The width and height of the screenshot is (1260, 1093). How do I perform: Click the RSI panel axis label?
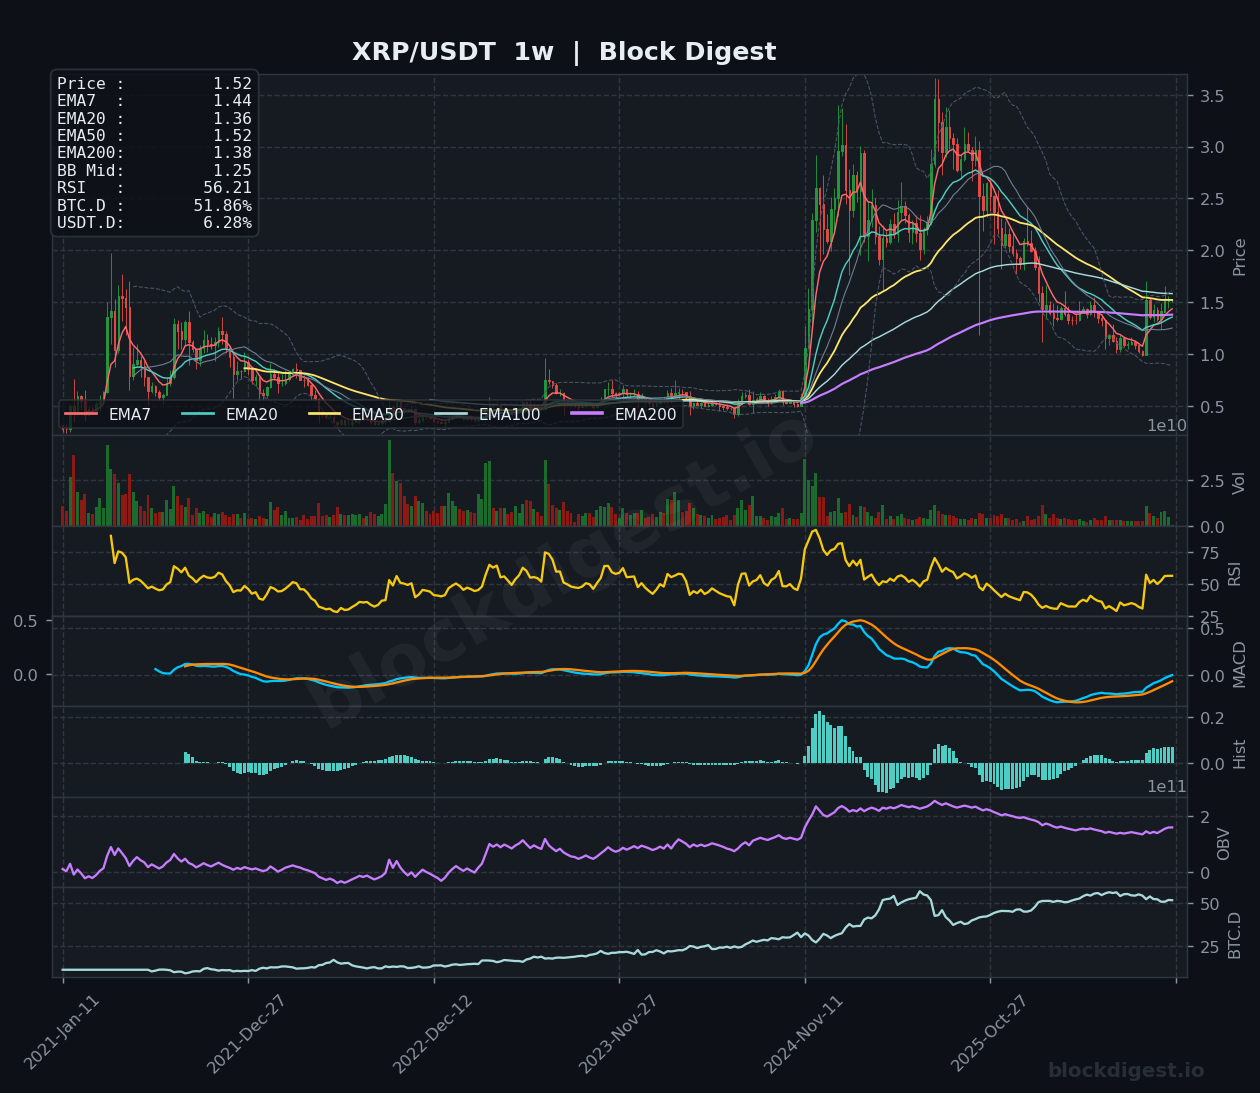pos(1235,573)
